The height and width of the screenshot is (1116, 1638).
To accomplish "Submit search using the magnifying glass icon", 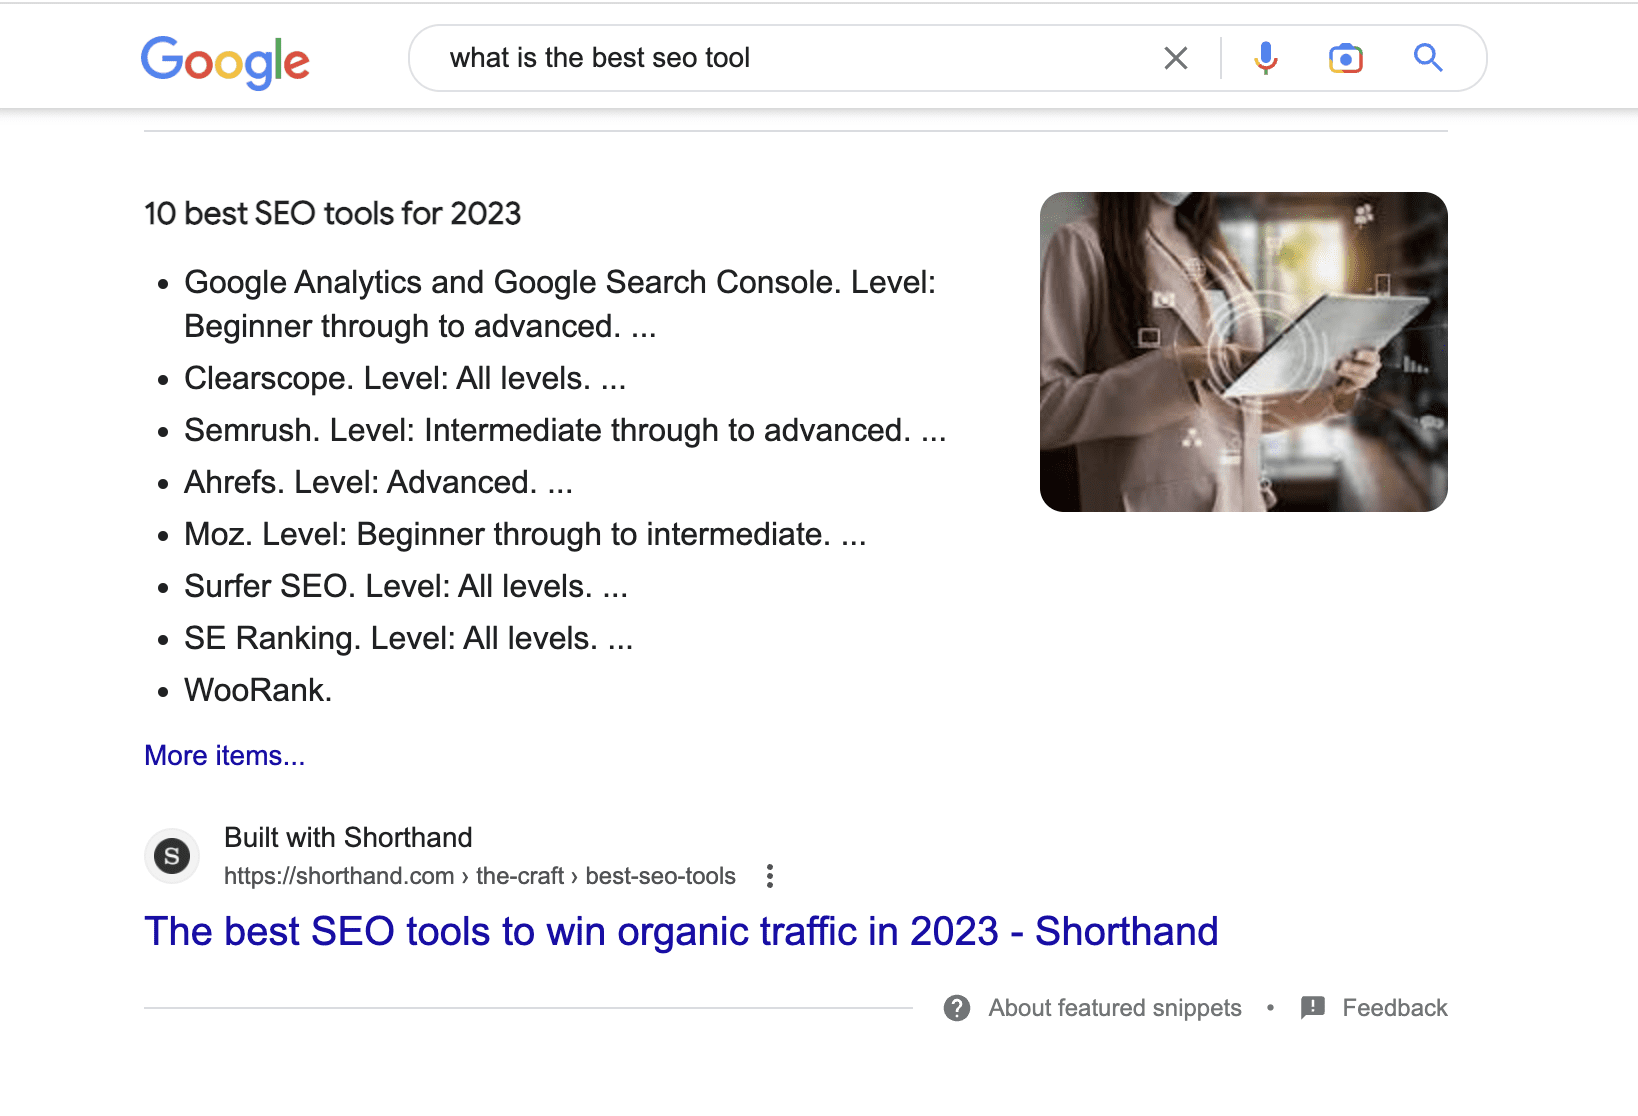I will click(x=1428, y=58).
